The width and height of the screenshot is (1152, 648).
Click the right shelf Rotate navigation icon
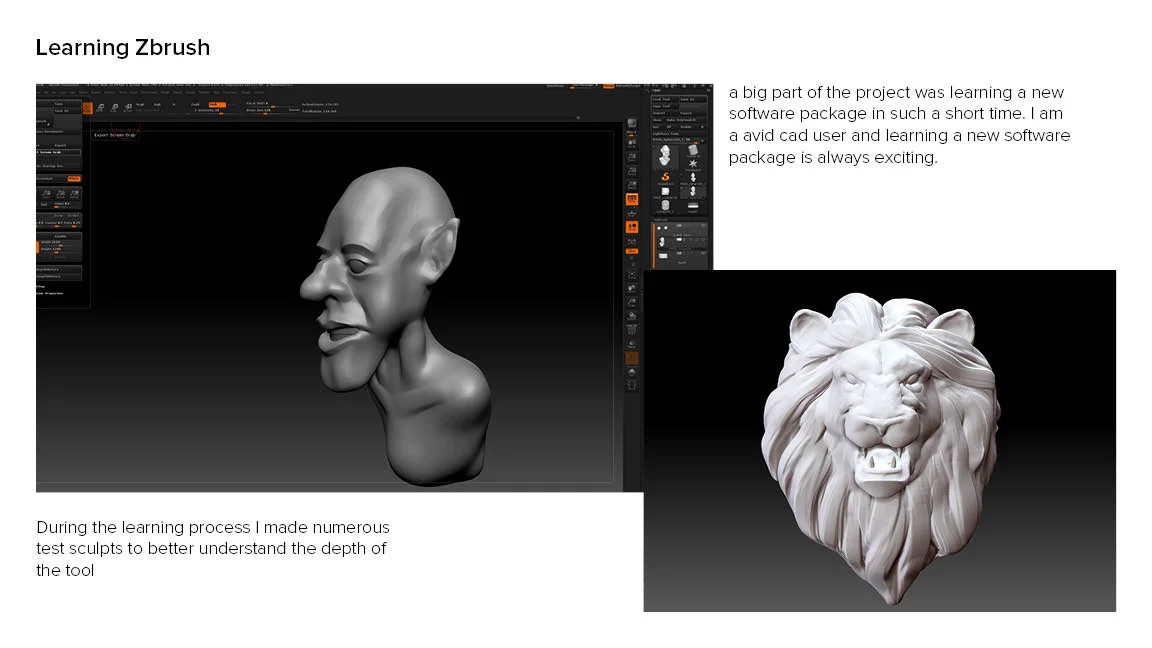(632, 316)
